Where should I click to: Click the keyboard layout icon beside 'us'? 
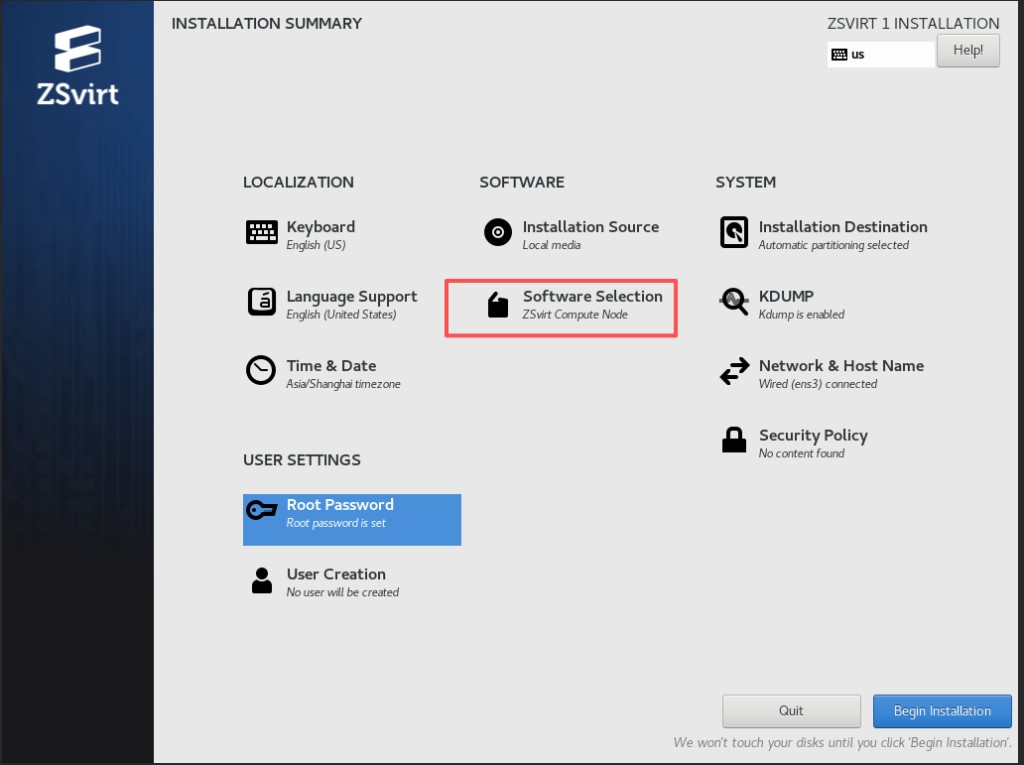pos(839,54)
